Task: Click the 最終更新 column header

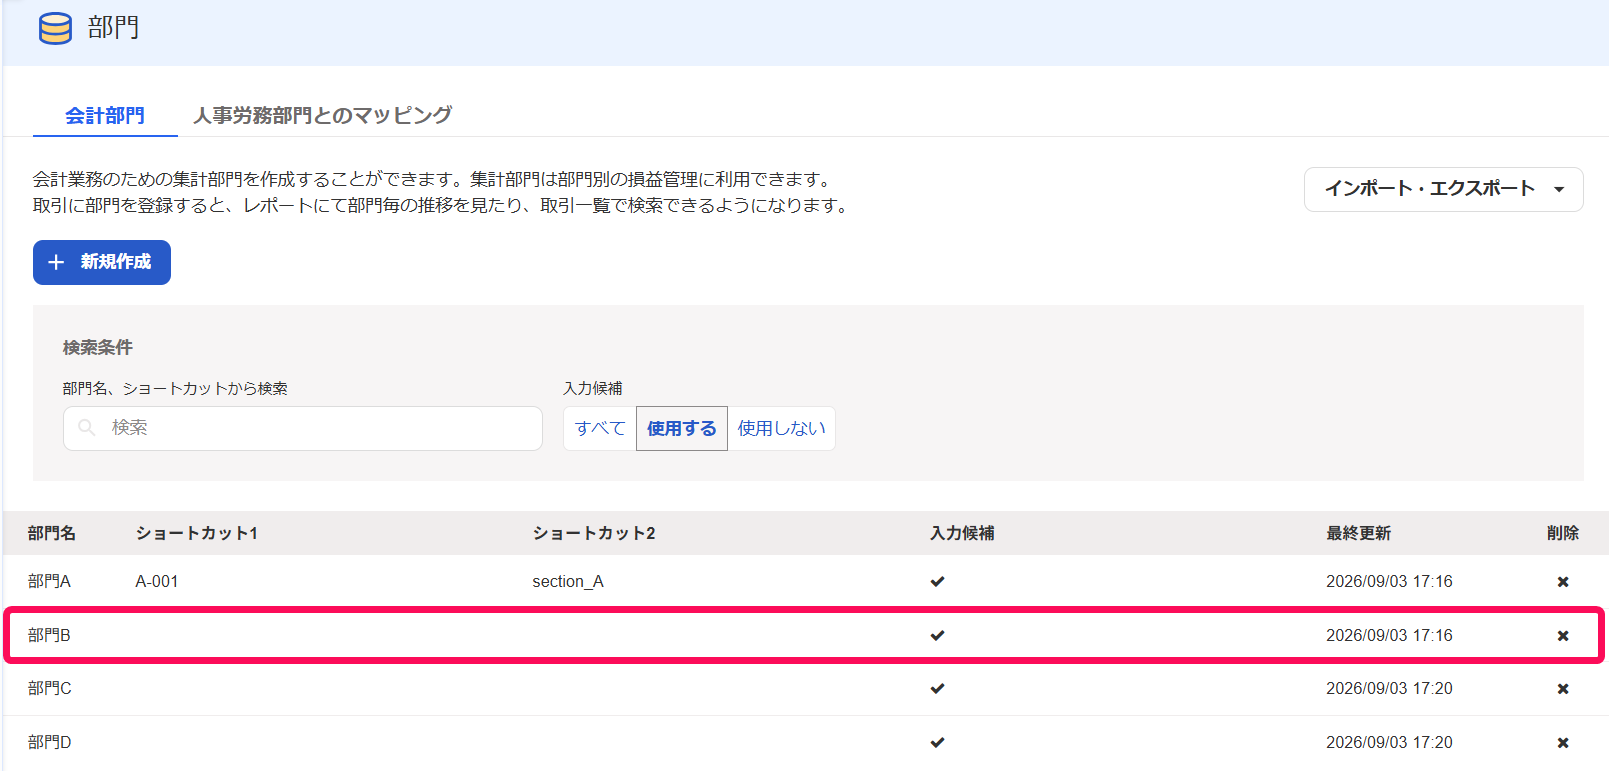Action: (1359, 533)
